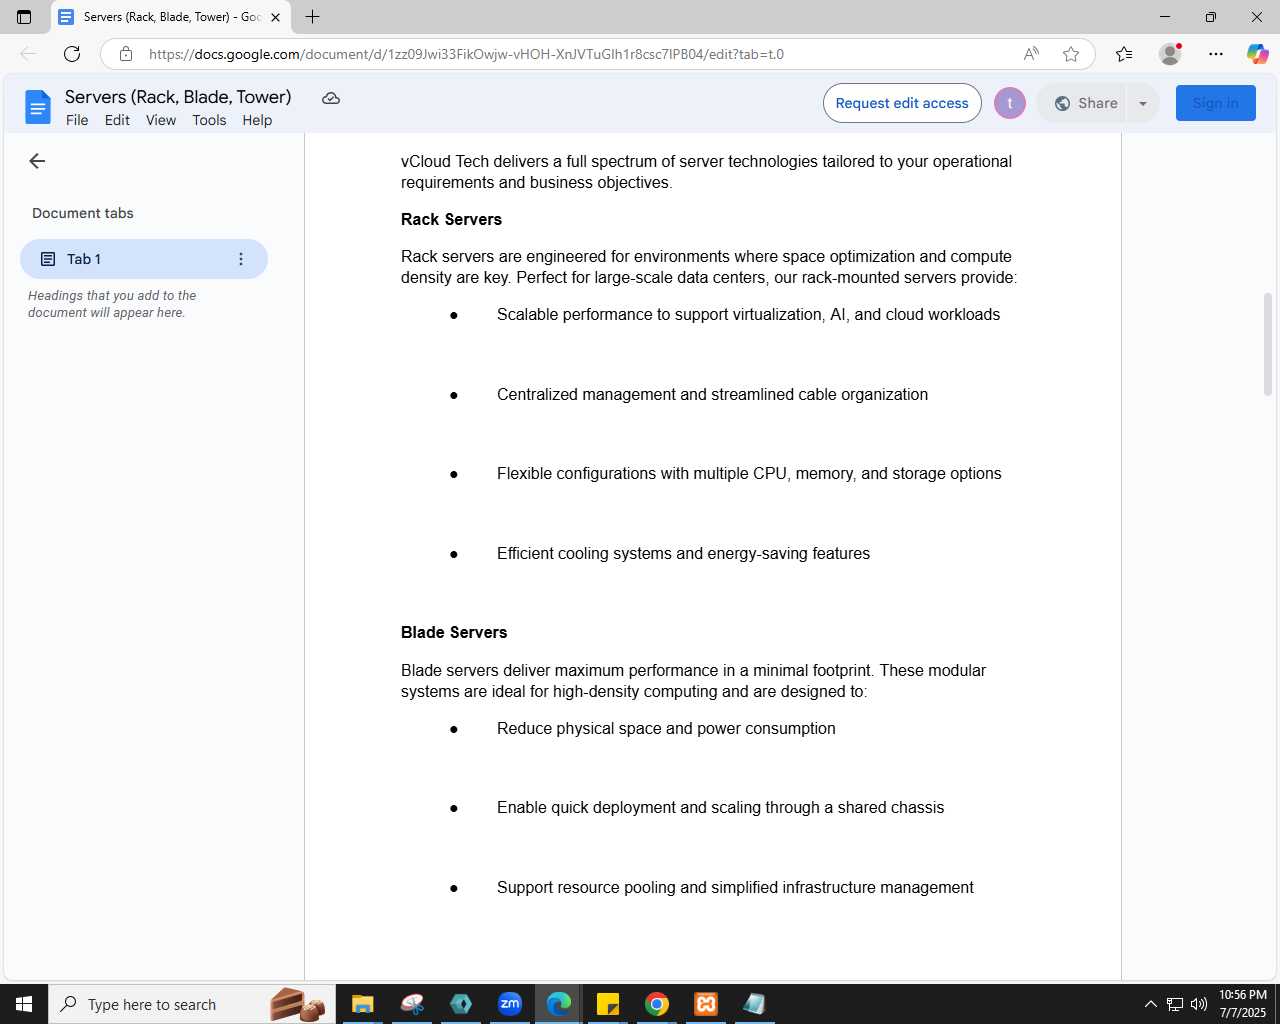Screen dimensions: 1280x1024
Task: Click the Share button
Action: tap(1086, 103)
